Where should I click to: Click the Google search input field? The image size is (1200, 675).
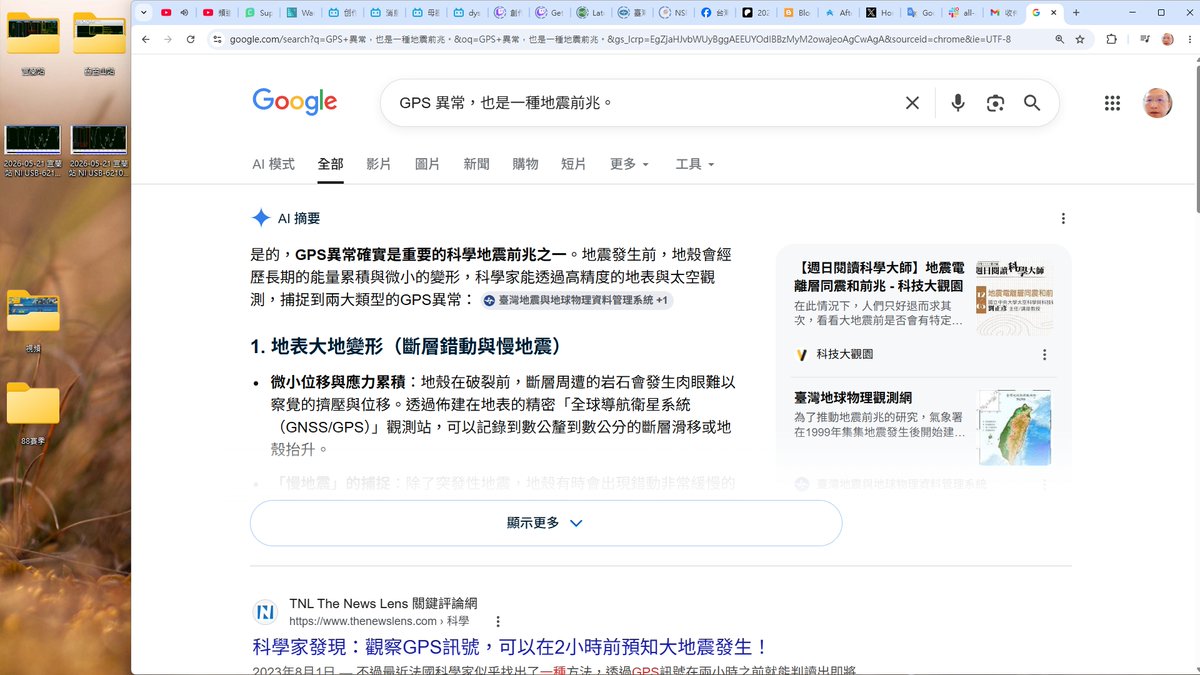(x=640, y=103)
